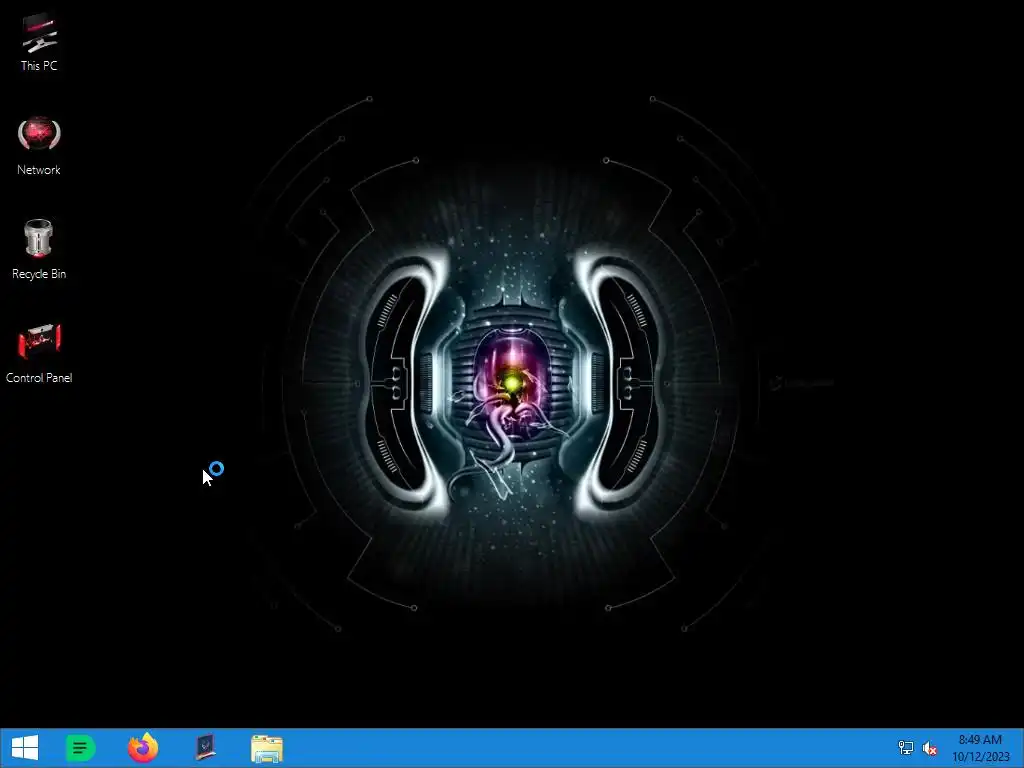Image resolution: width=1024 pixels, height=768 pixels.
Task: Open File Explorer from the taskbar
Action: click(267, 748)
